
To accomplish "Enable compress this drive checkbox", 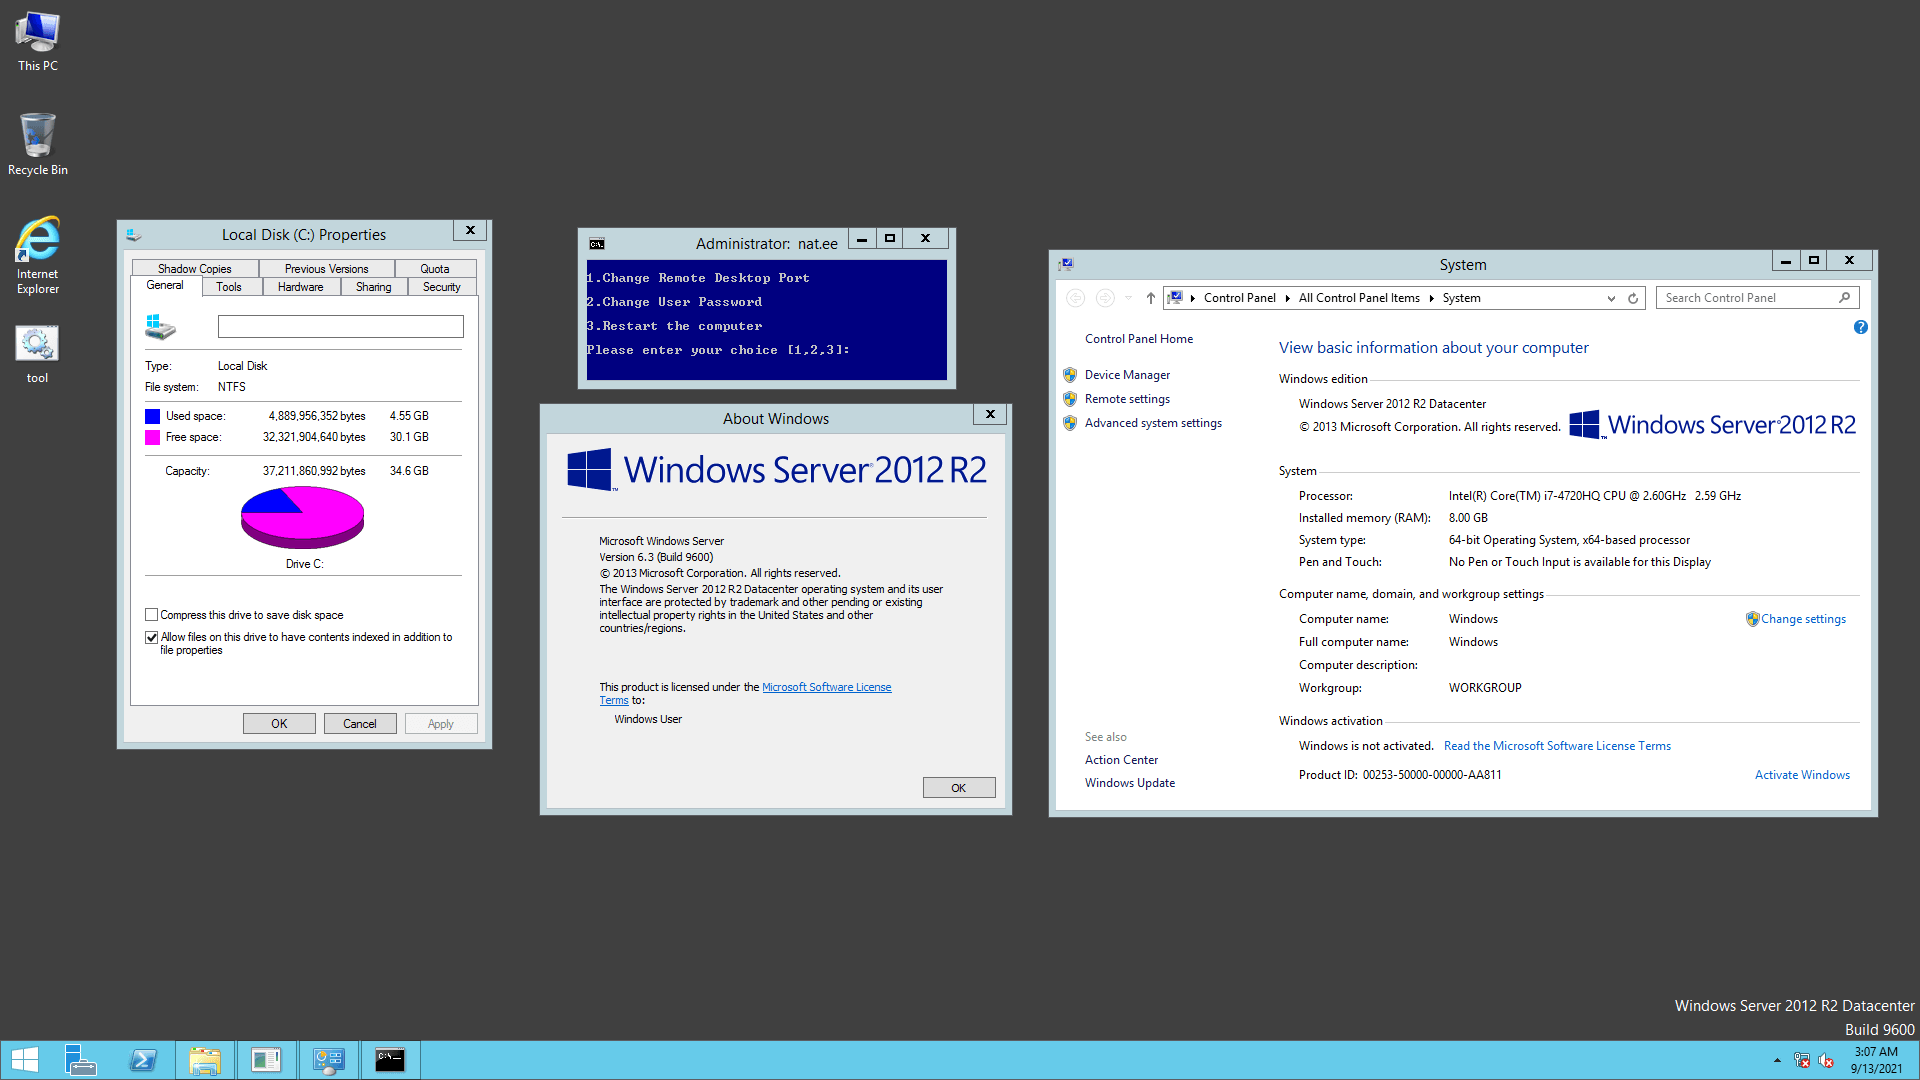I will pyautogui.click(x=152, y=615).
